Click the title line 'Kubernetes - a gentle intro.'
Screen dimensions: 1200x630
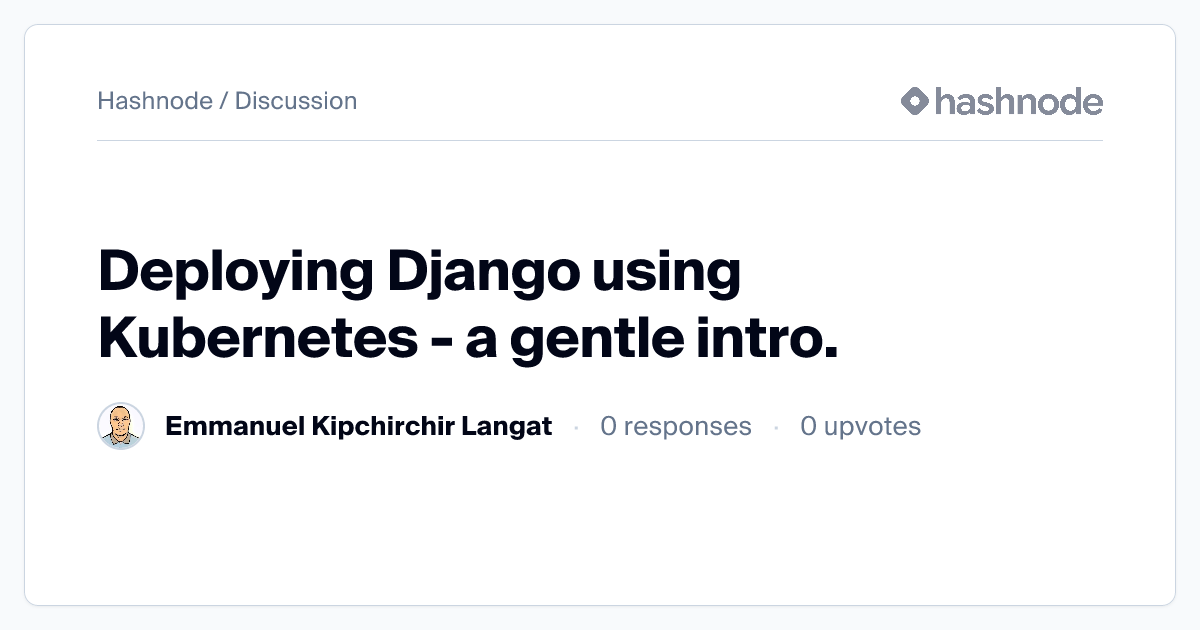(467, 339)
